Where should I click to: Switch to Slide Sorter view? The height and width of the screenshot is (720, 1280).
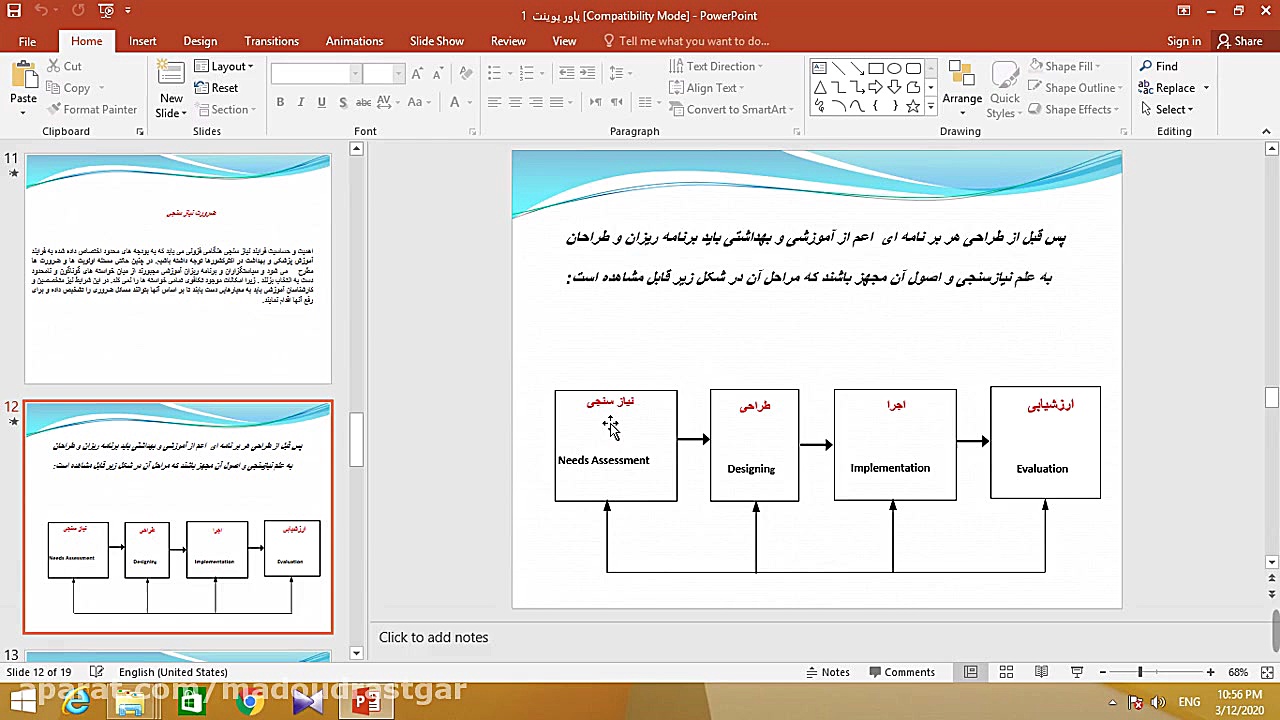[x=1006, y=672]
